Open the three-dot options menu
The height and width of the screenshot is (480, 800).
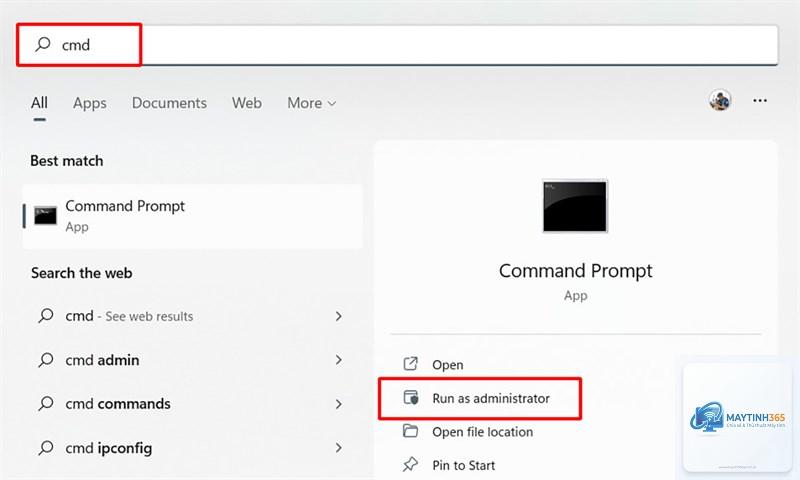(x=760, y=100)
